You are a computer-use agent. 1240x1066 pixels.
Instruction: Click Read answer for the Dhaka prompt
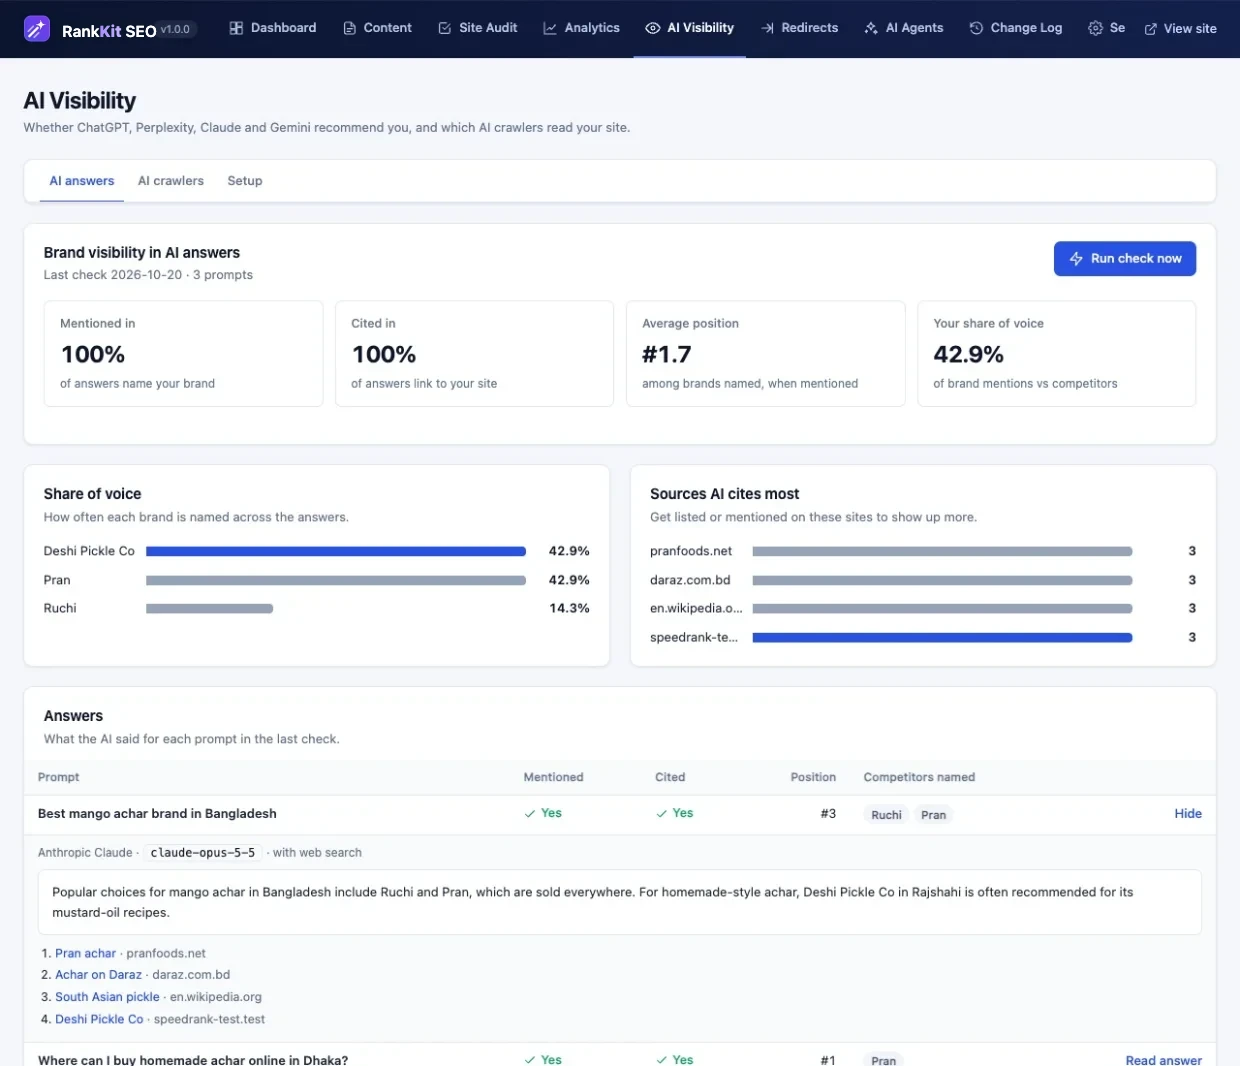1164,1060
